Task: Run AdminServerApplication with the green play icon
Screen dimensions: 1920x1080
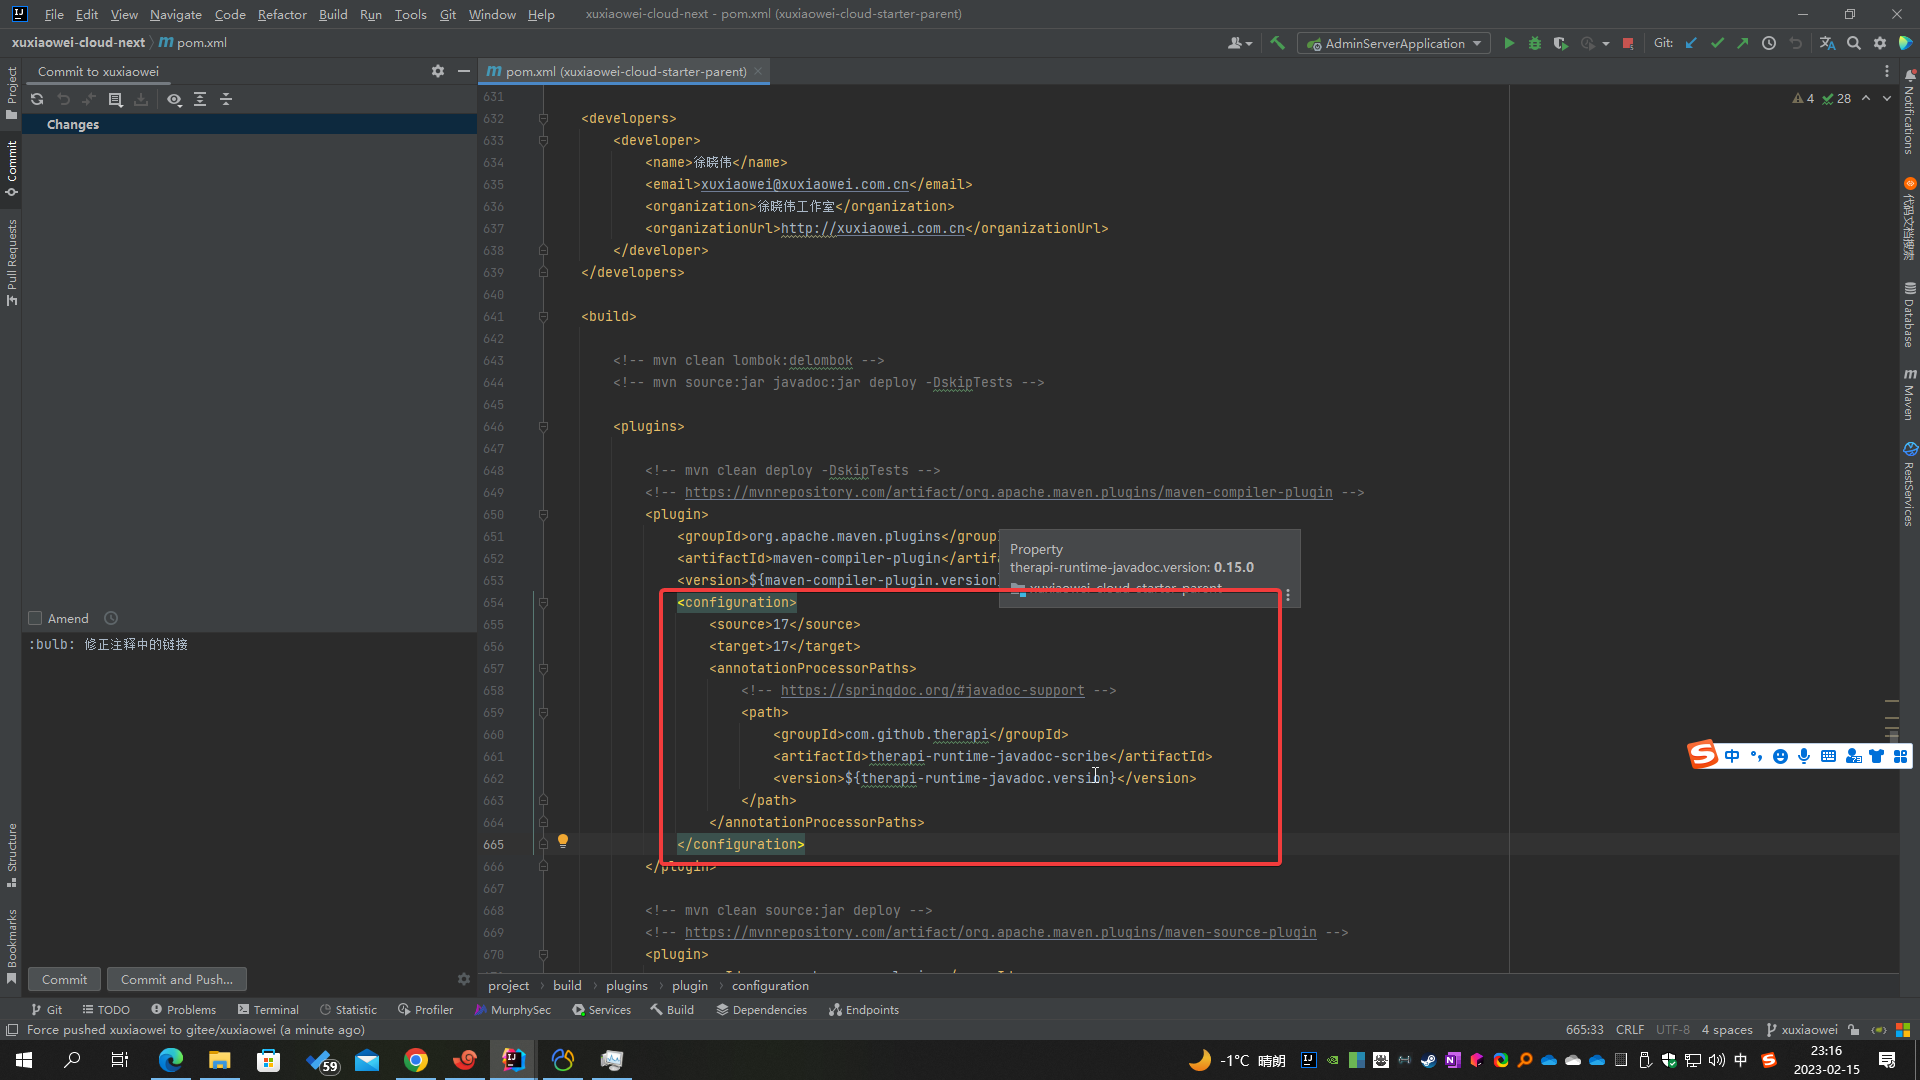Action: [1509, 43]
